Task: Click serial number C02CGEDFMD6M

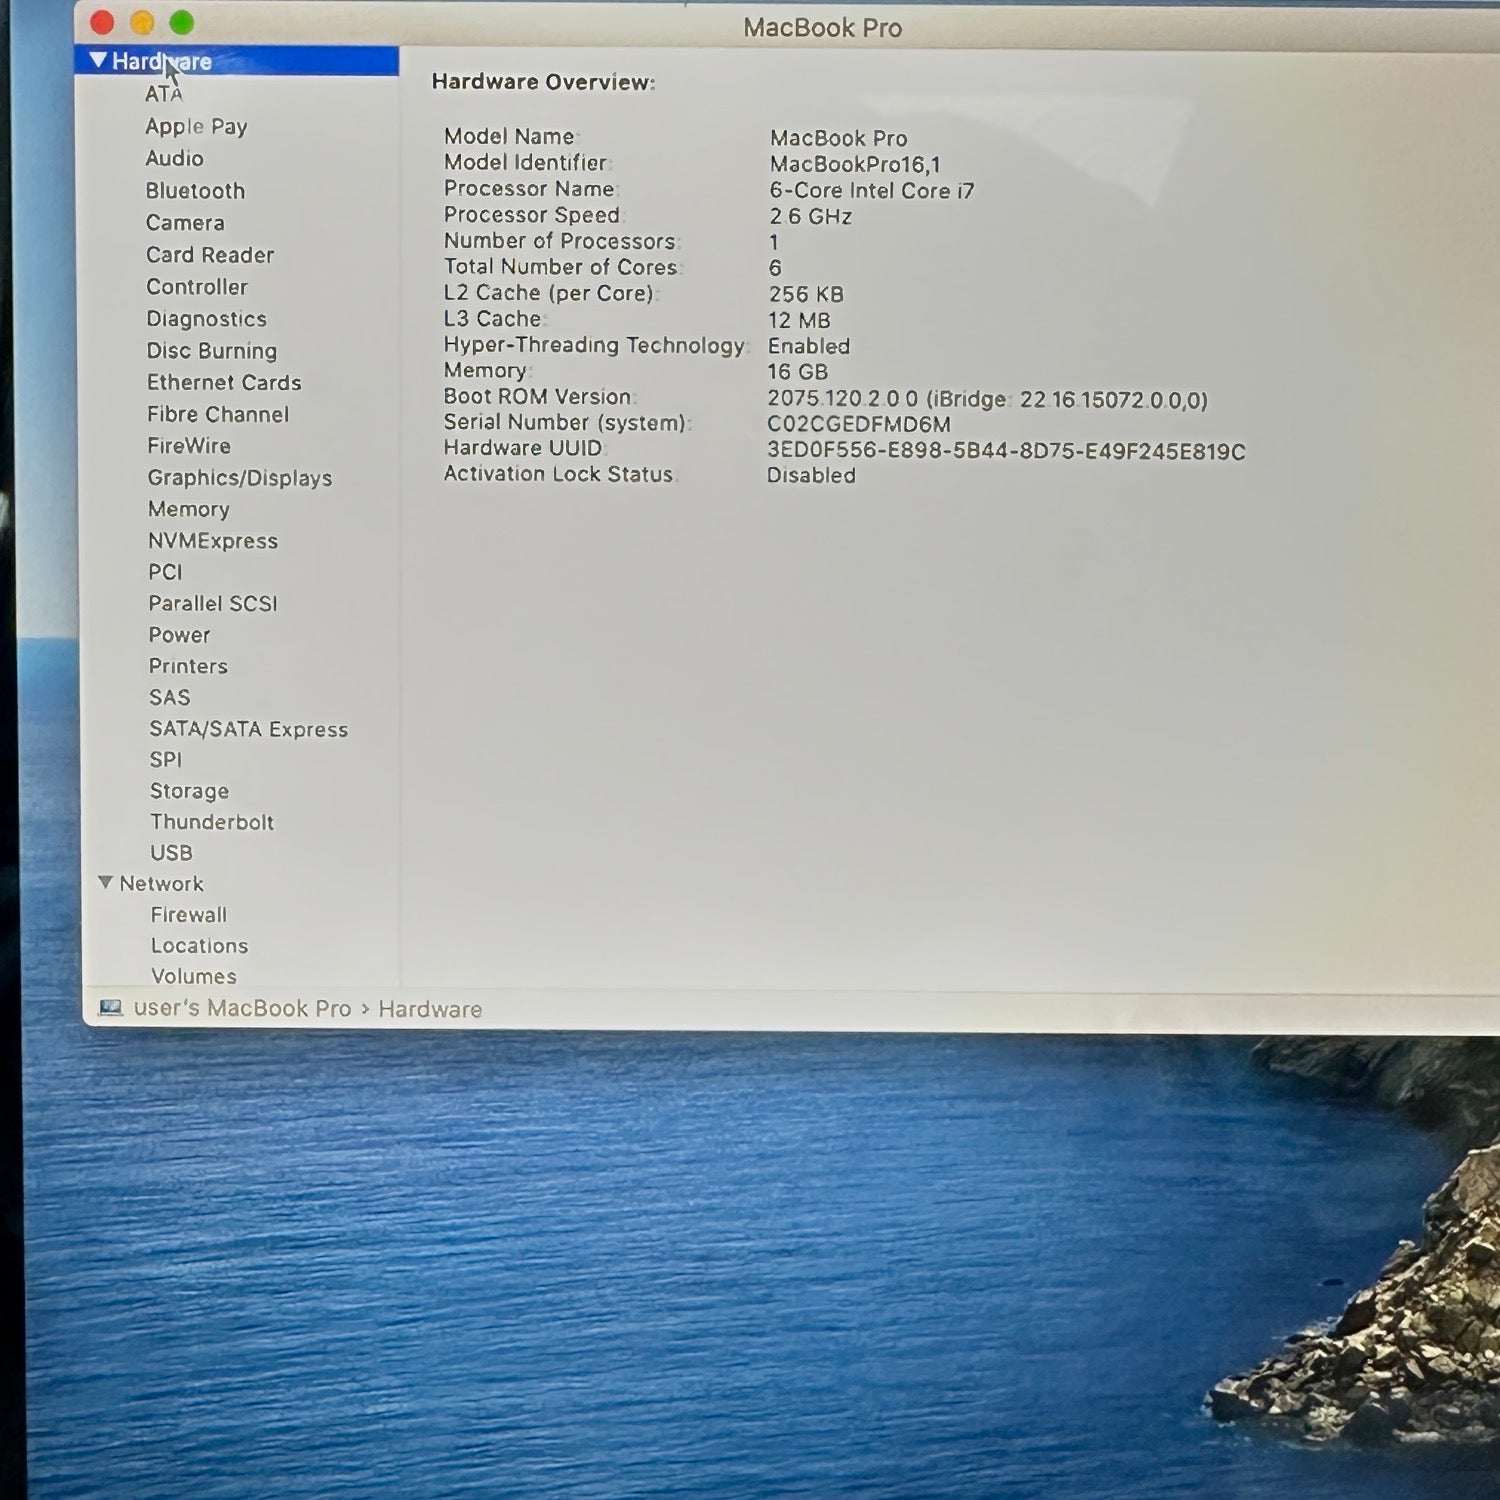Action: click(859, 424)
